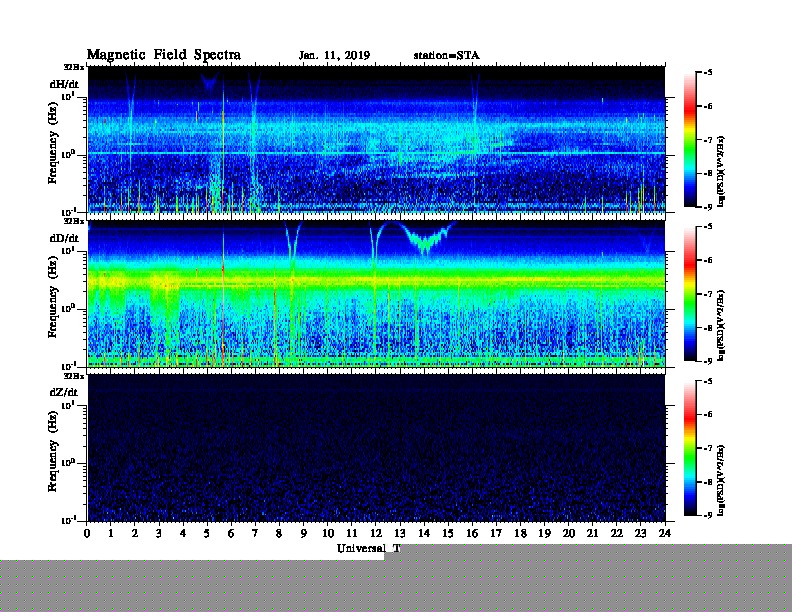The width and height of the screenshot is (792, 612).
Task: Click hour tick label "2" on time axis
Action: 135,533
